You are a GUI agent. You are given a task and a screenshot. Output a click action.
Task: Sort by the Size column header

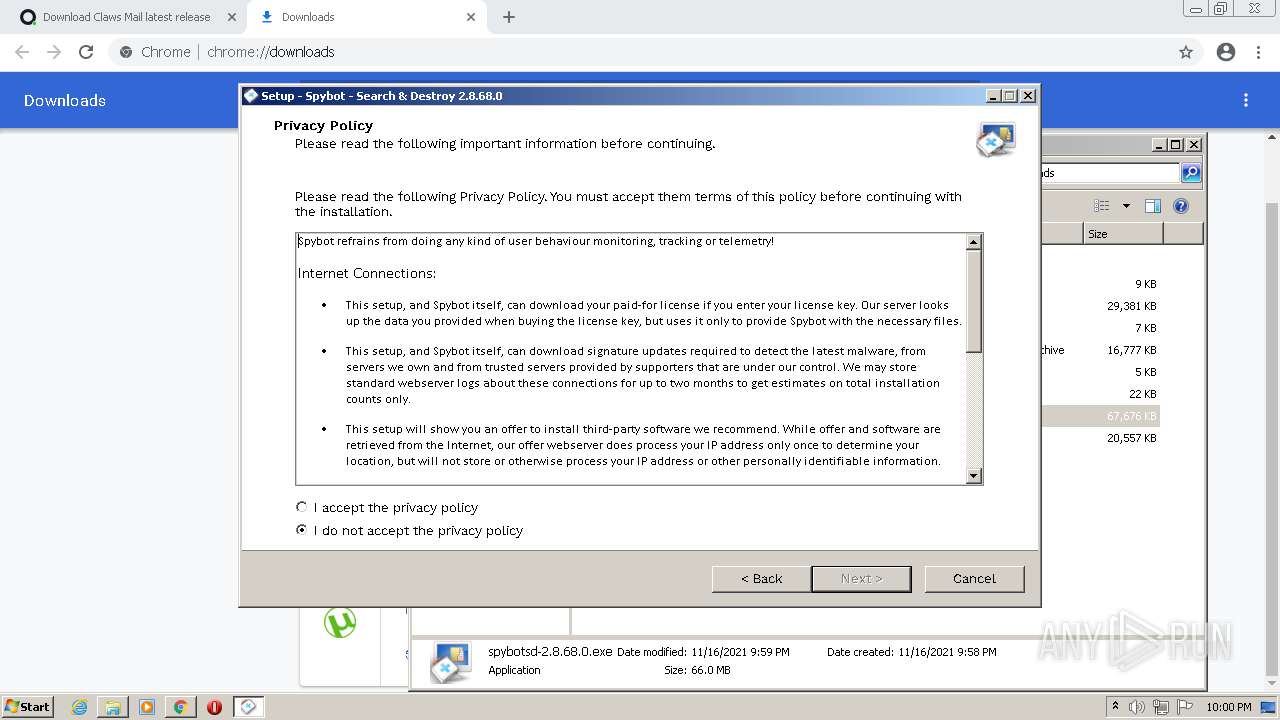(1123, 234)
